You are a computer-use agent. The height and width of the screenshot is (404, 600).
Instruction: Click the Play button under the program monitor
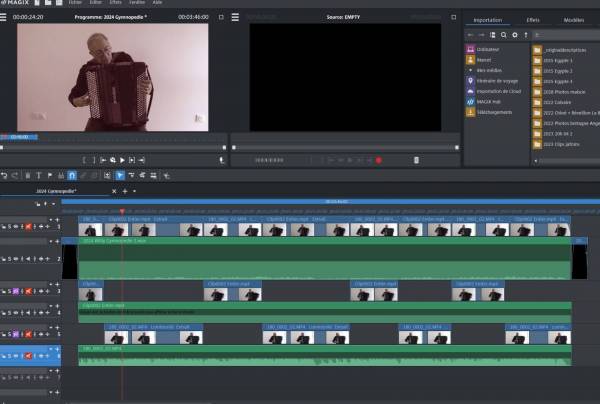[x=122, y=160]
